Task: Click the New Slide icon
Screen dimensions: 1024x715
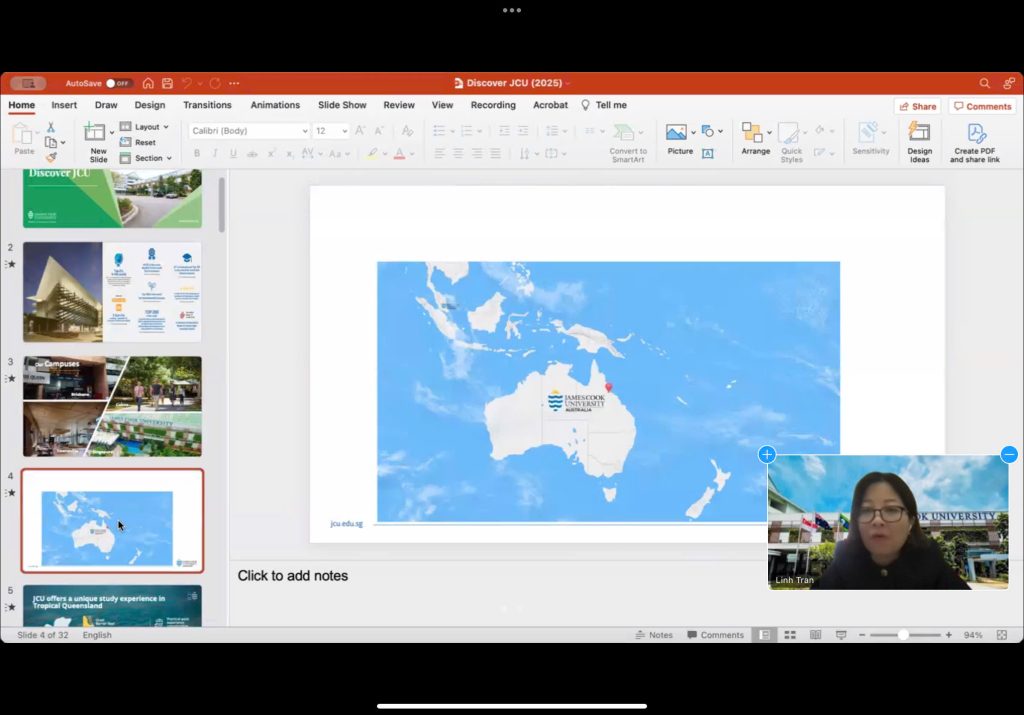Action: 95,132
